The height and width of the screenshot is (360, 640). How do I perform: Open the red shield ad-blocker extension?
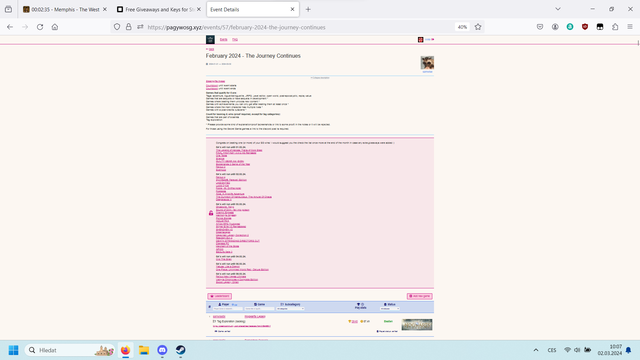click(x=585, y=27)
